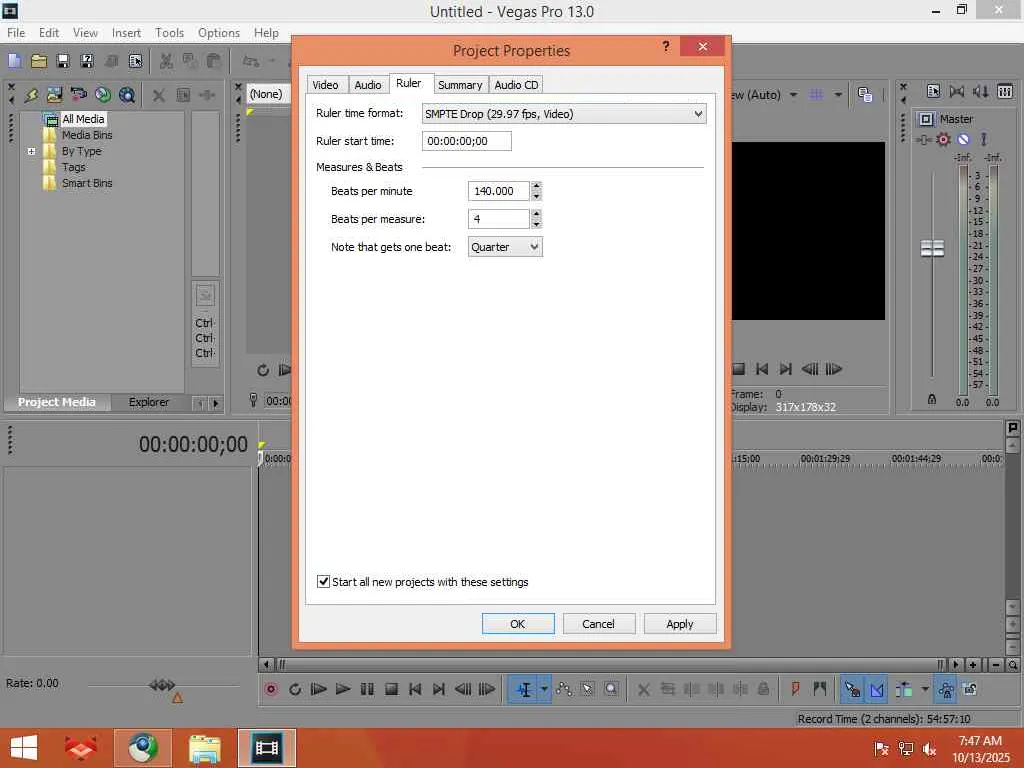Switch to the Explorer tab

click(148, 402)
